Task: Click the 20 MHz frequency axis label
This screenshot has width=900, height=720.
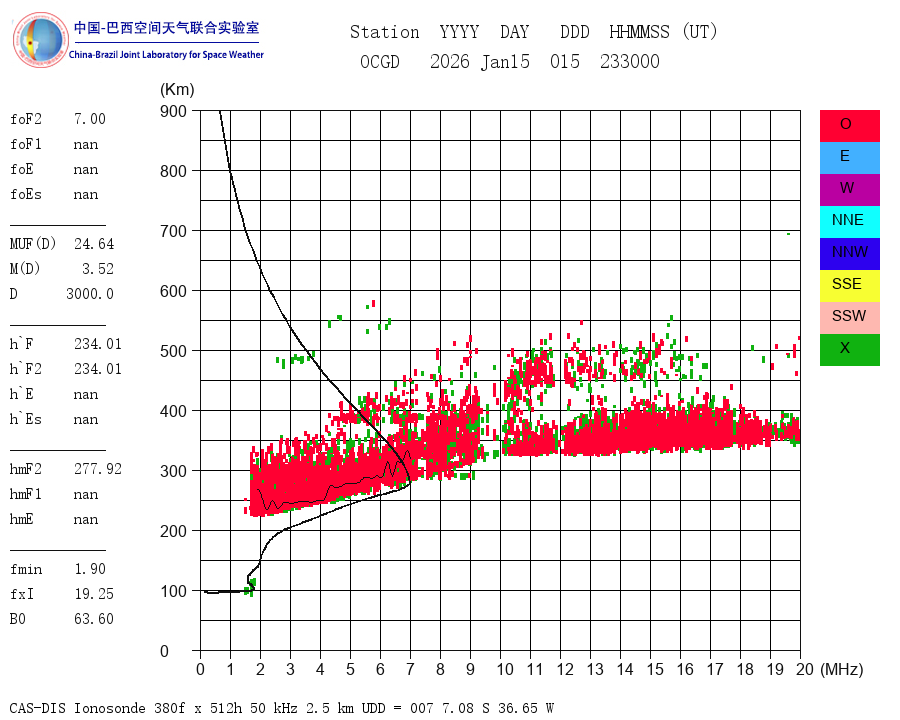Action: [x=805, y=669]
